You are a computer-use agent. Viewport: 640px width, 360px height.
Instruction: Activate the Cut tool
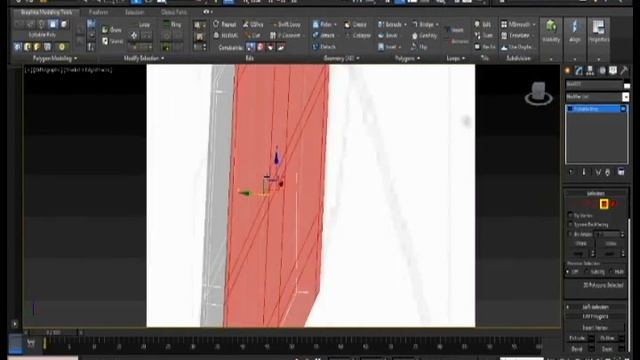253,36
